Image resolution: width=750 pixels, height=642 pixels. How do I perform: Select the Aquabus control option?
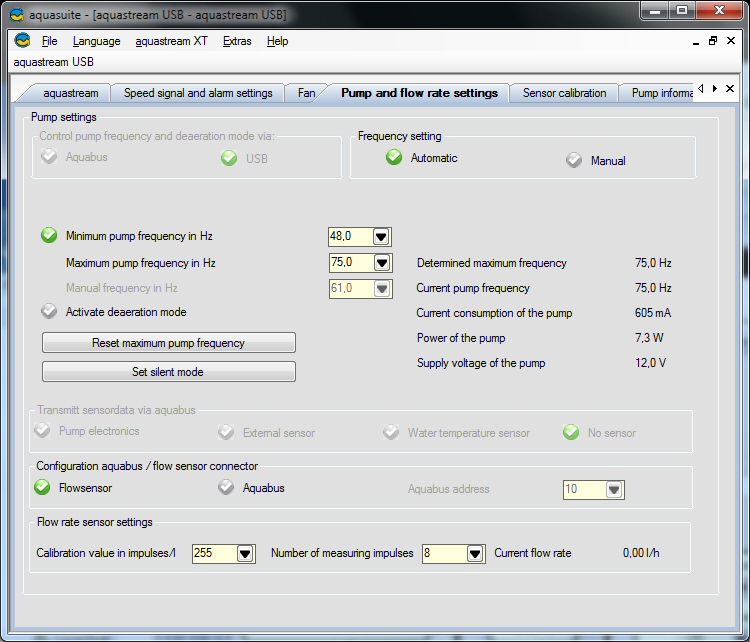pos(75,157)
